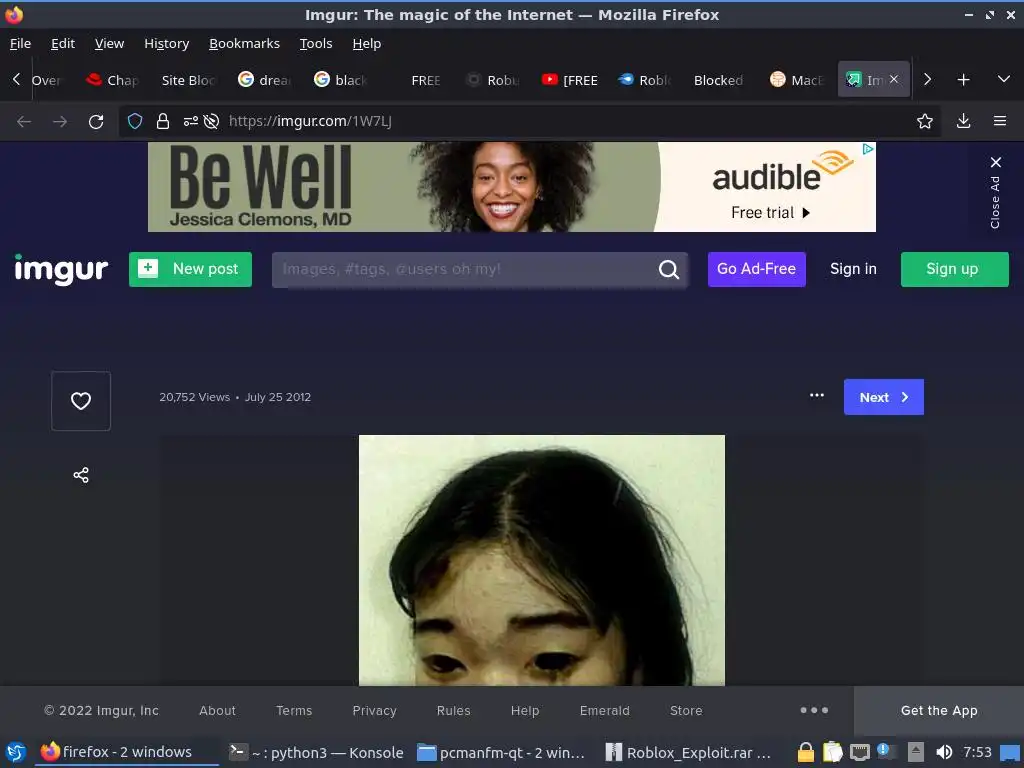Open the tracking protection shield icon

click(135, 121)
